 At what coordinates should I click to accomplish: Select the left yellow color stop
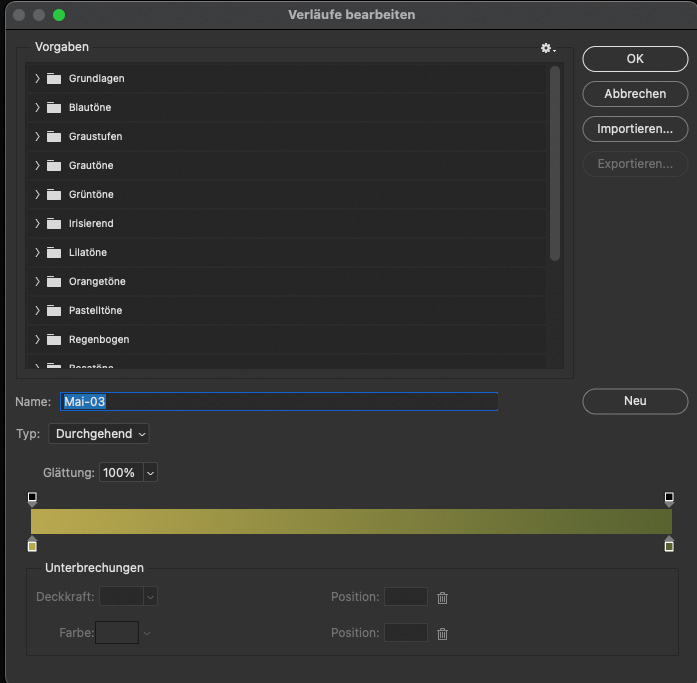click(32, 544)
